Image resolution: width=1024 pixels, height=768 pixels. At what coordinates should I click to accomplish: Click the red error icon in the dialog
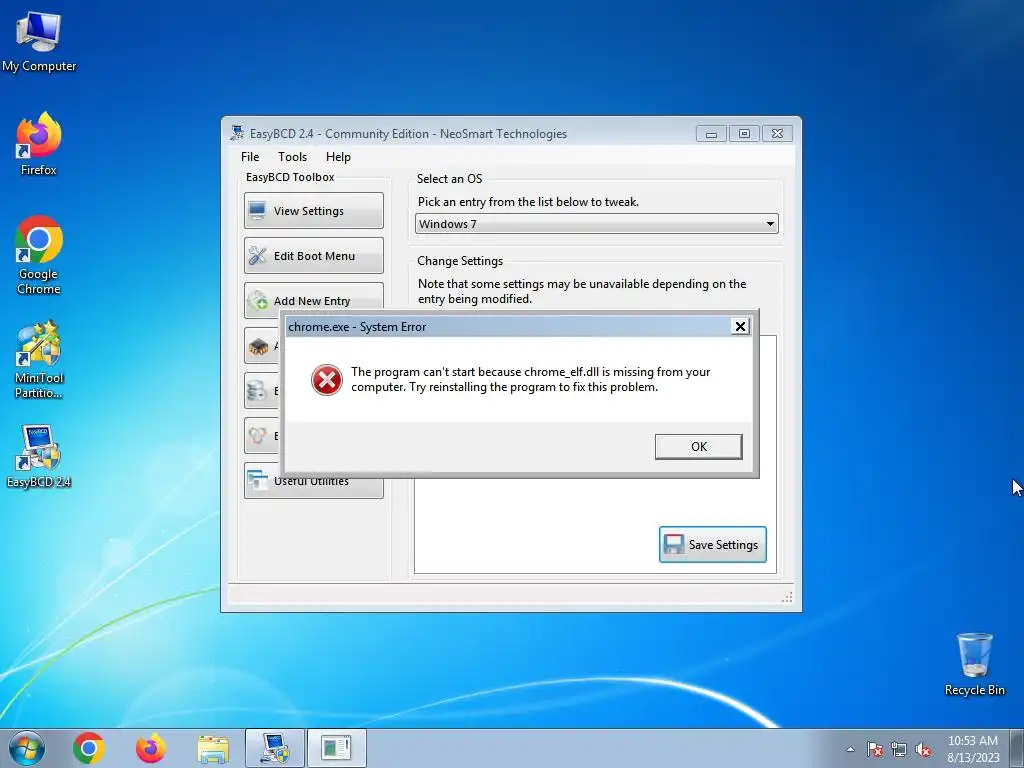pos(327,380)
